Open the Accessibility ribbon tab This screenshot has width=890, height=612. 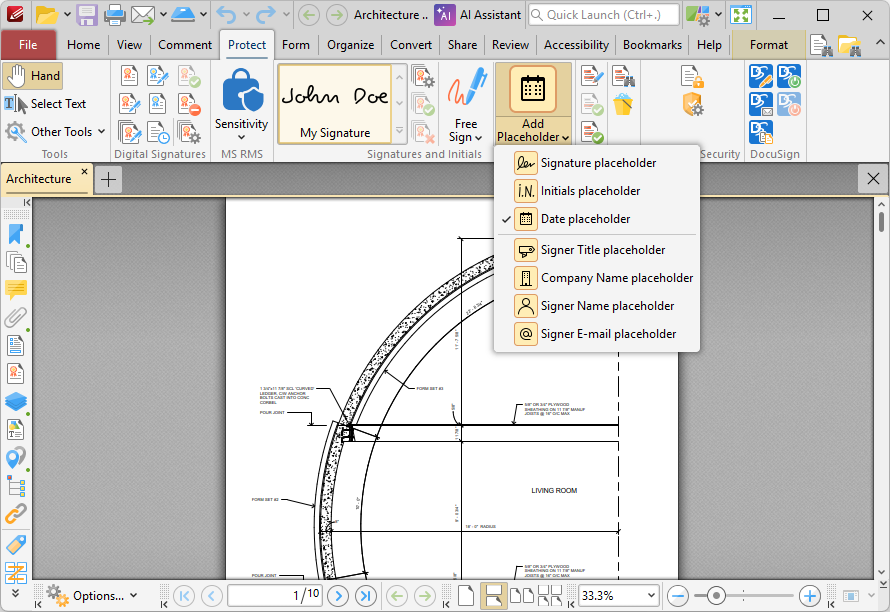click(576, 45)
